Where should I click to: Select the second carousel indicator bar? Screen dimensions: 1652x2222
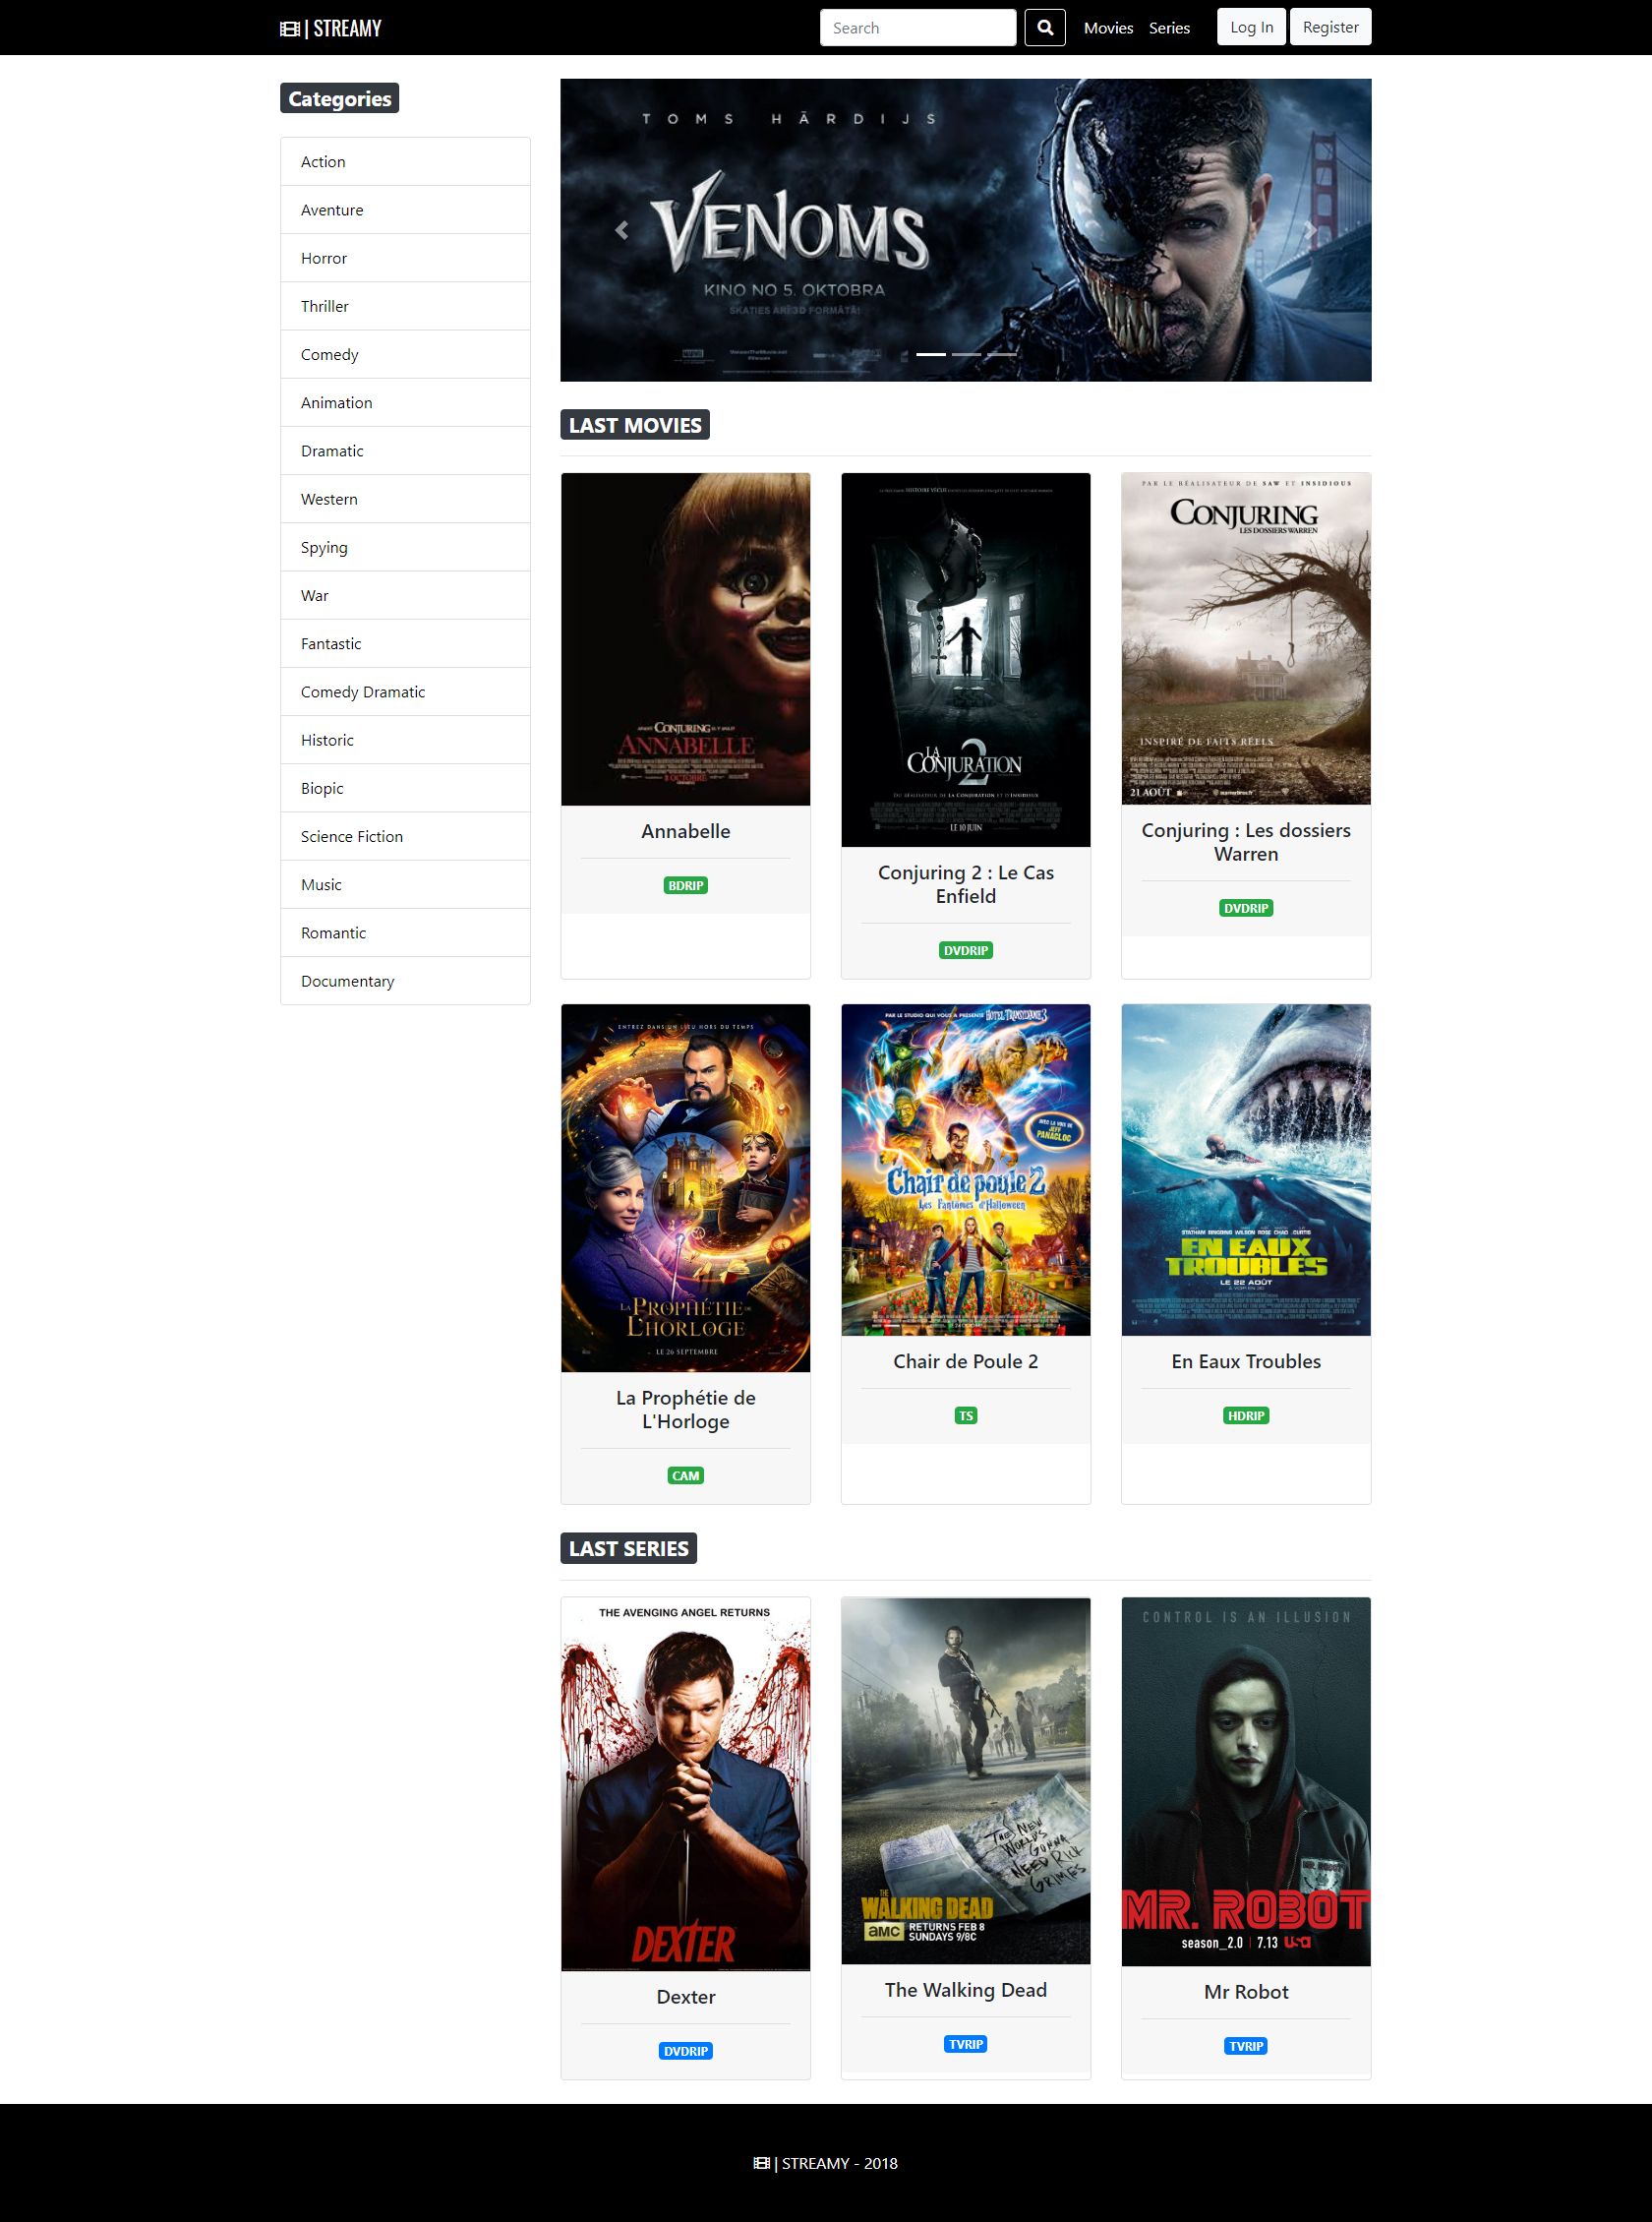[966, 354]
